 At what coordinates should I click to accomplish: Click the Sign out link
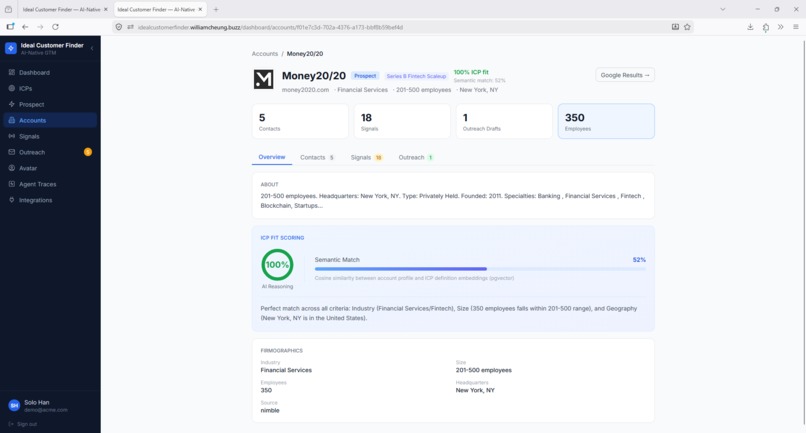tap(23, 424)
